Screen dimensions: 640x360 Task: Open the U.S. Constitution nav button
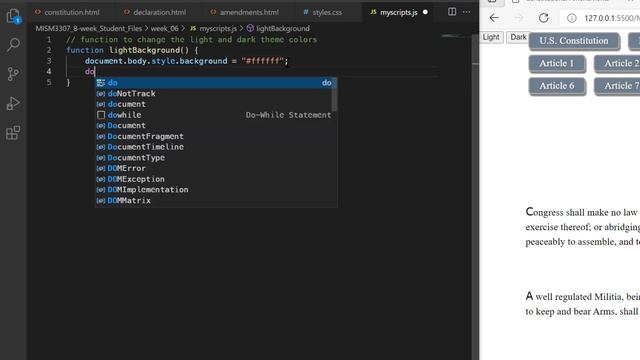click(573, 41)
